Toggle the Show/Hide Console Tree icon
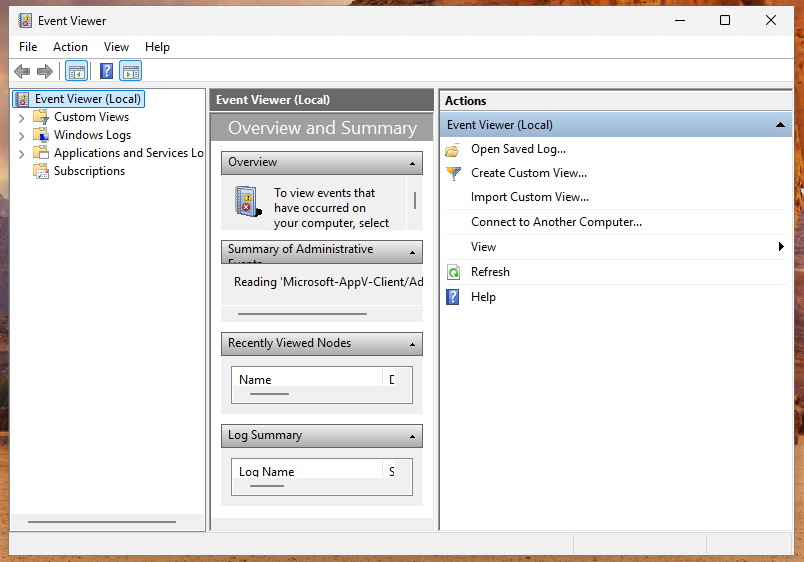This screenshot has width=804, height=562. [76, 71]
